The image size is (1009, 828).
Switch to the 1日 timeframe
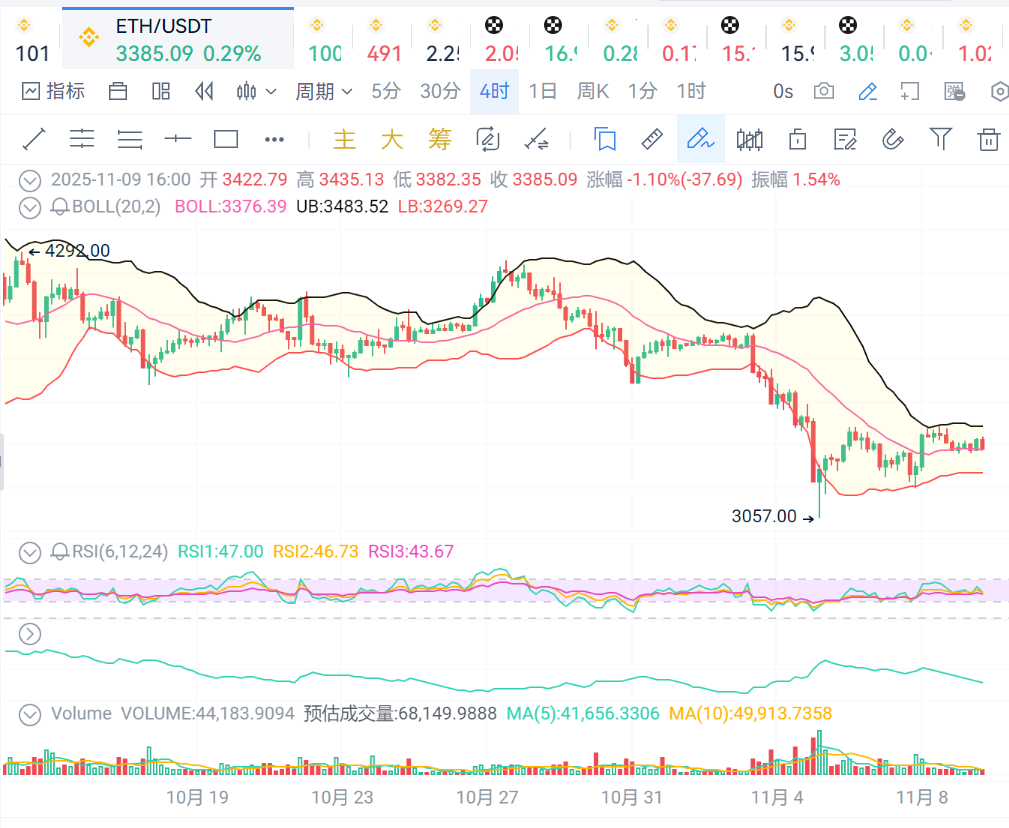pyautogui.click(x=543, y=92)
